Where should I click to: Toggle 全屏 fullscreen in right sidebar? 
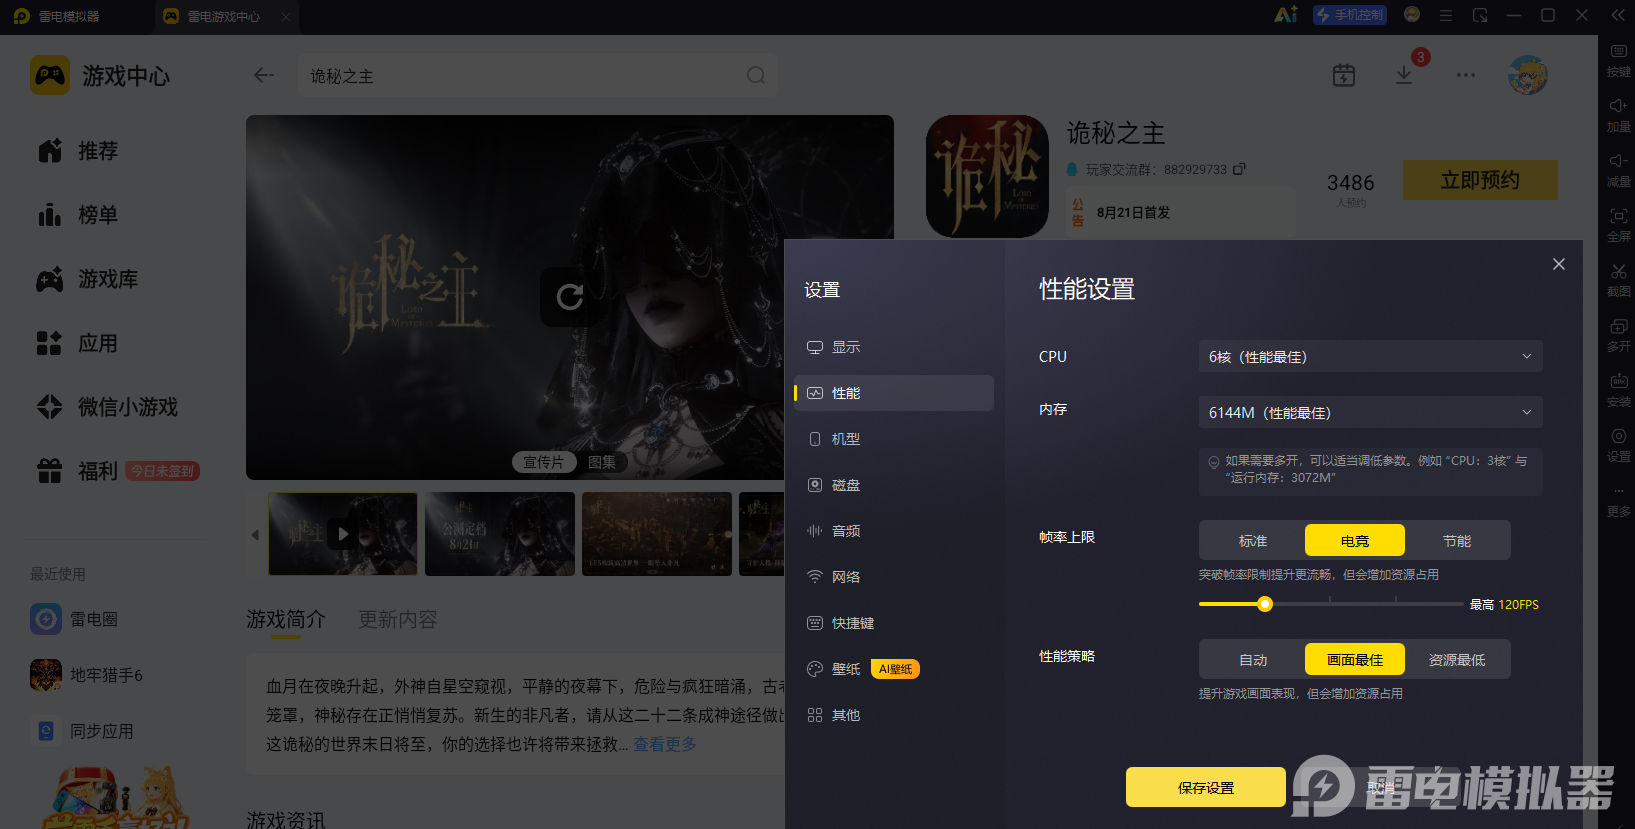(1618, 225)
